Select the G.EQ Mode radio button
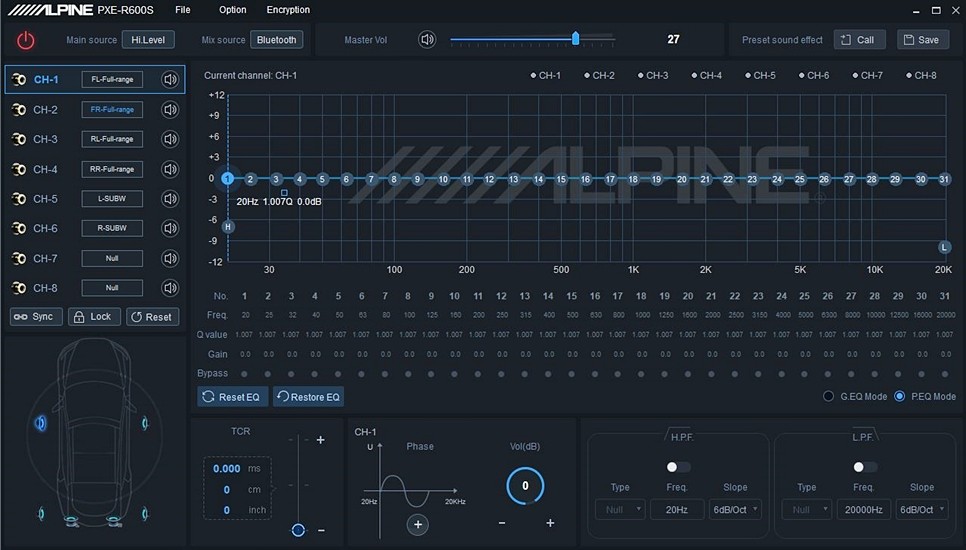 (x=828, y=397)
